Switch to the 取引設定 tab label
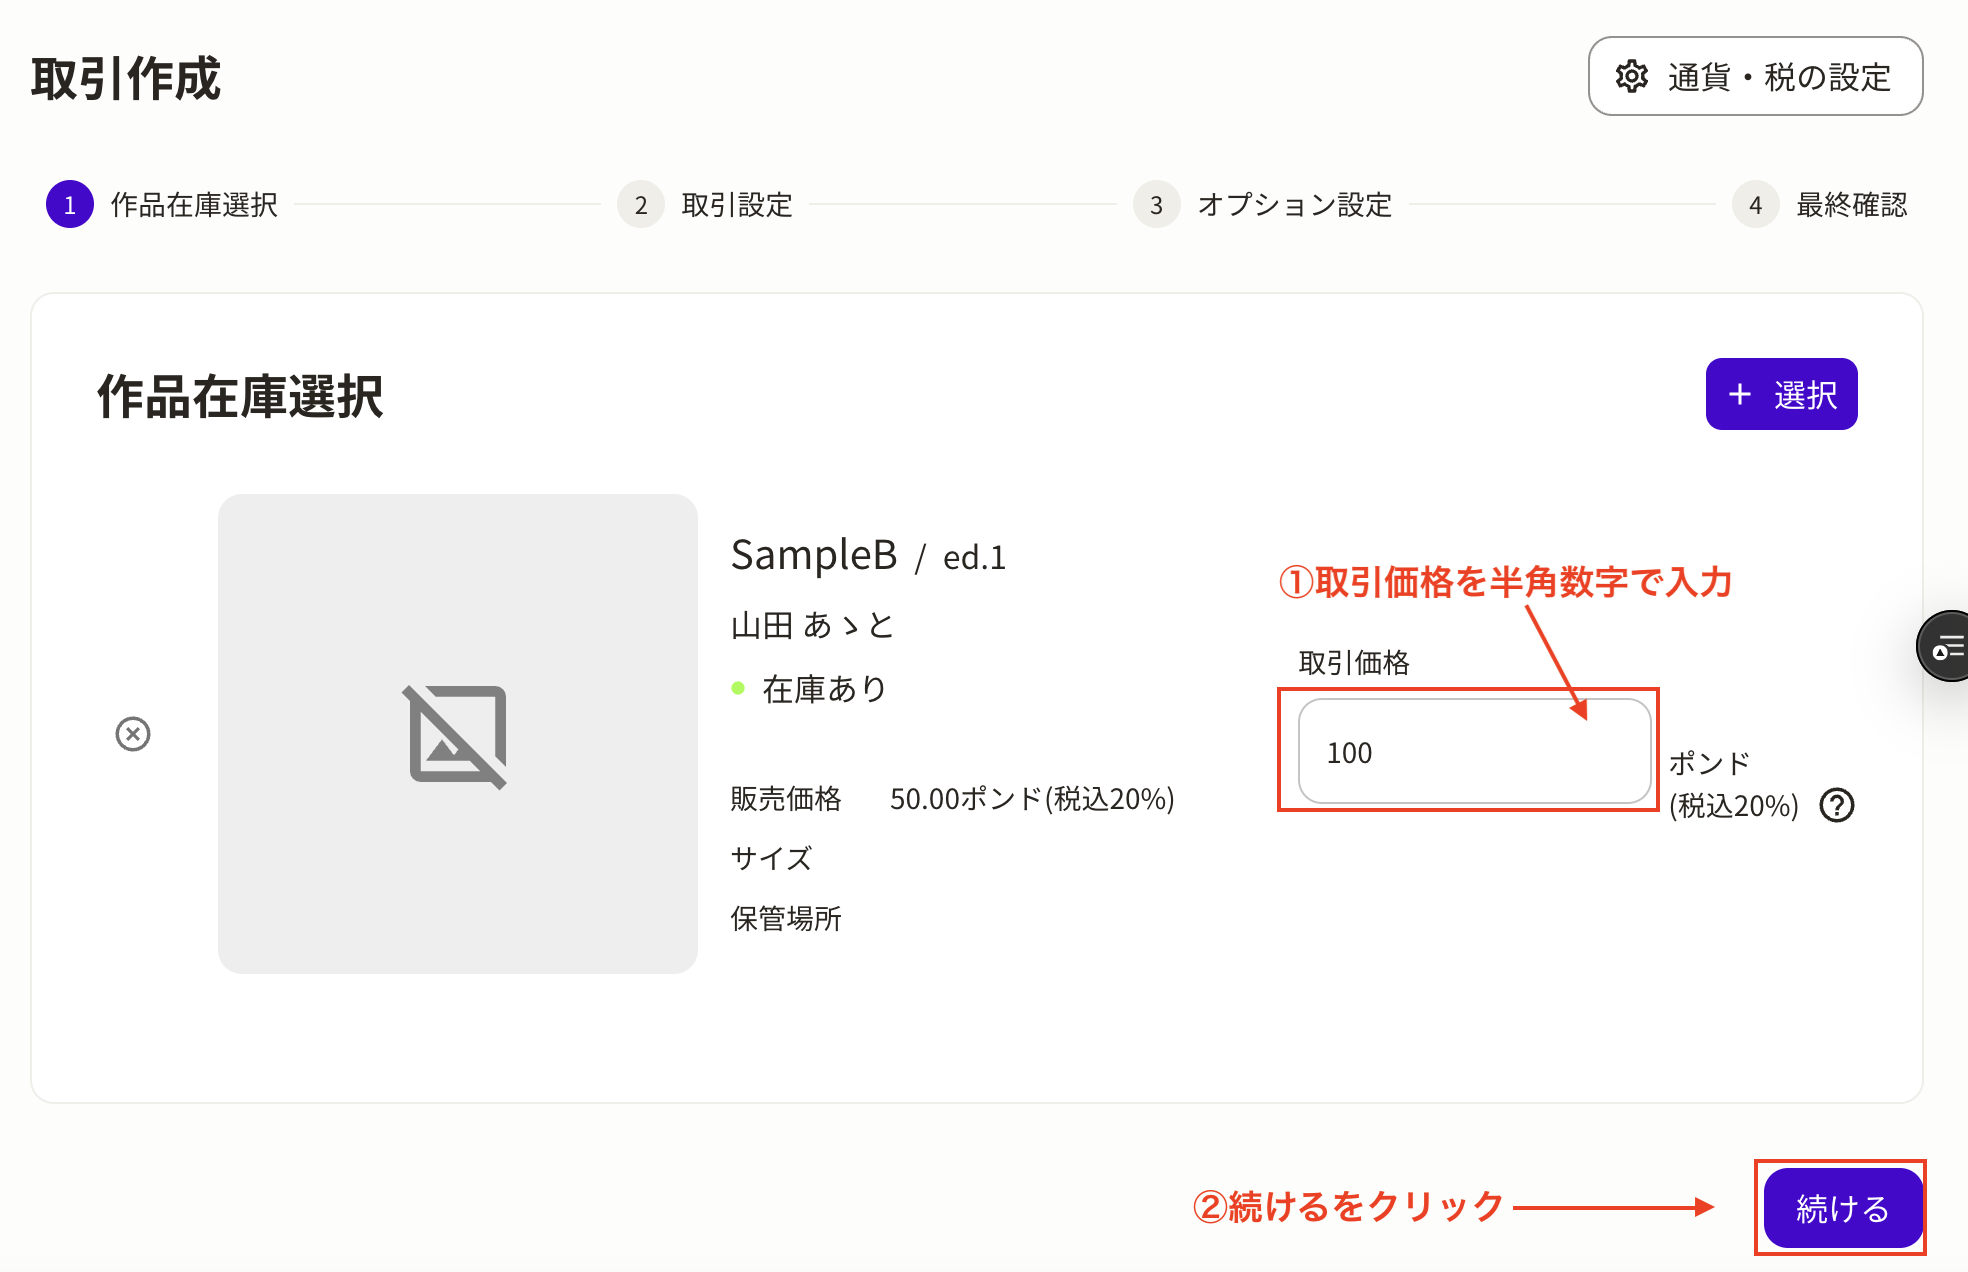 tap(736, 205)
